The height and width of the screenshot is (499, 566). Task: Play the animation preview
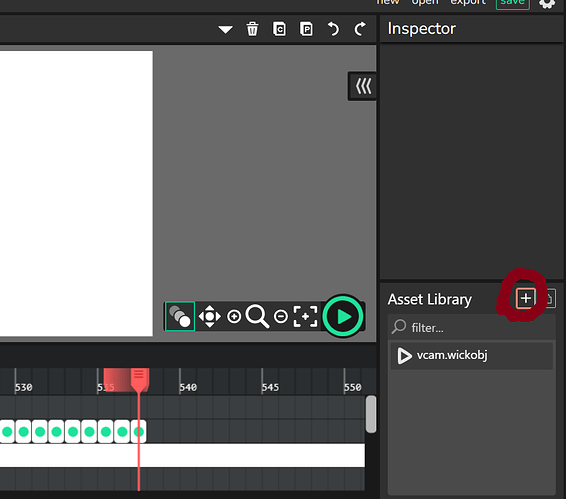(343, 316)
